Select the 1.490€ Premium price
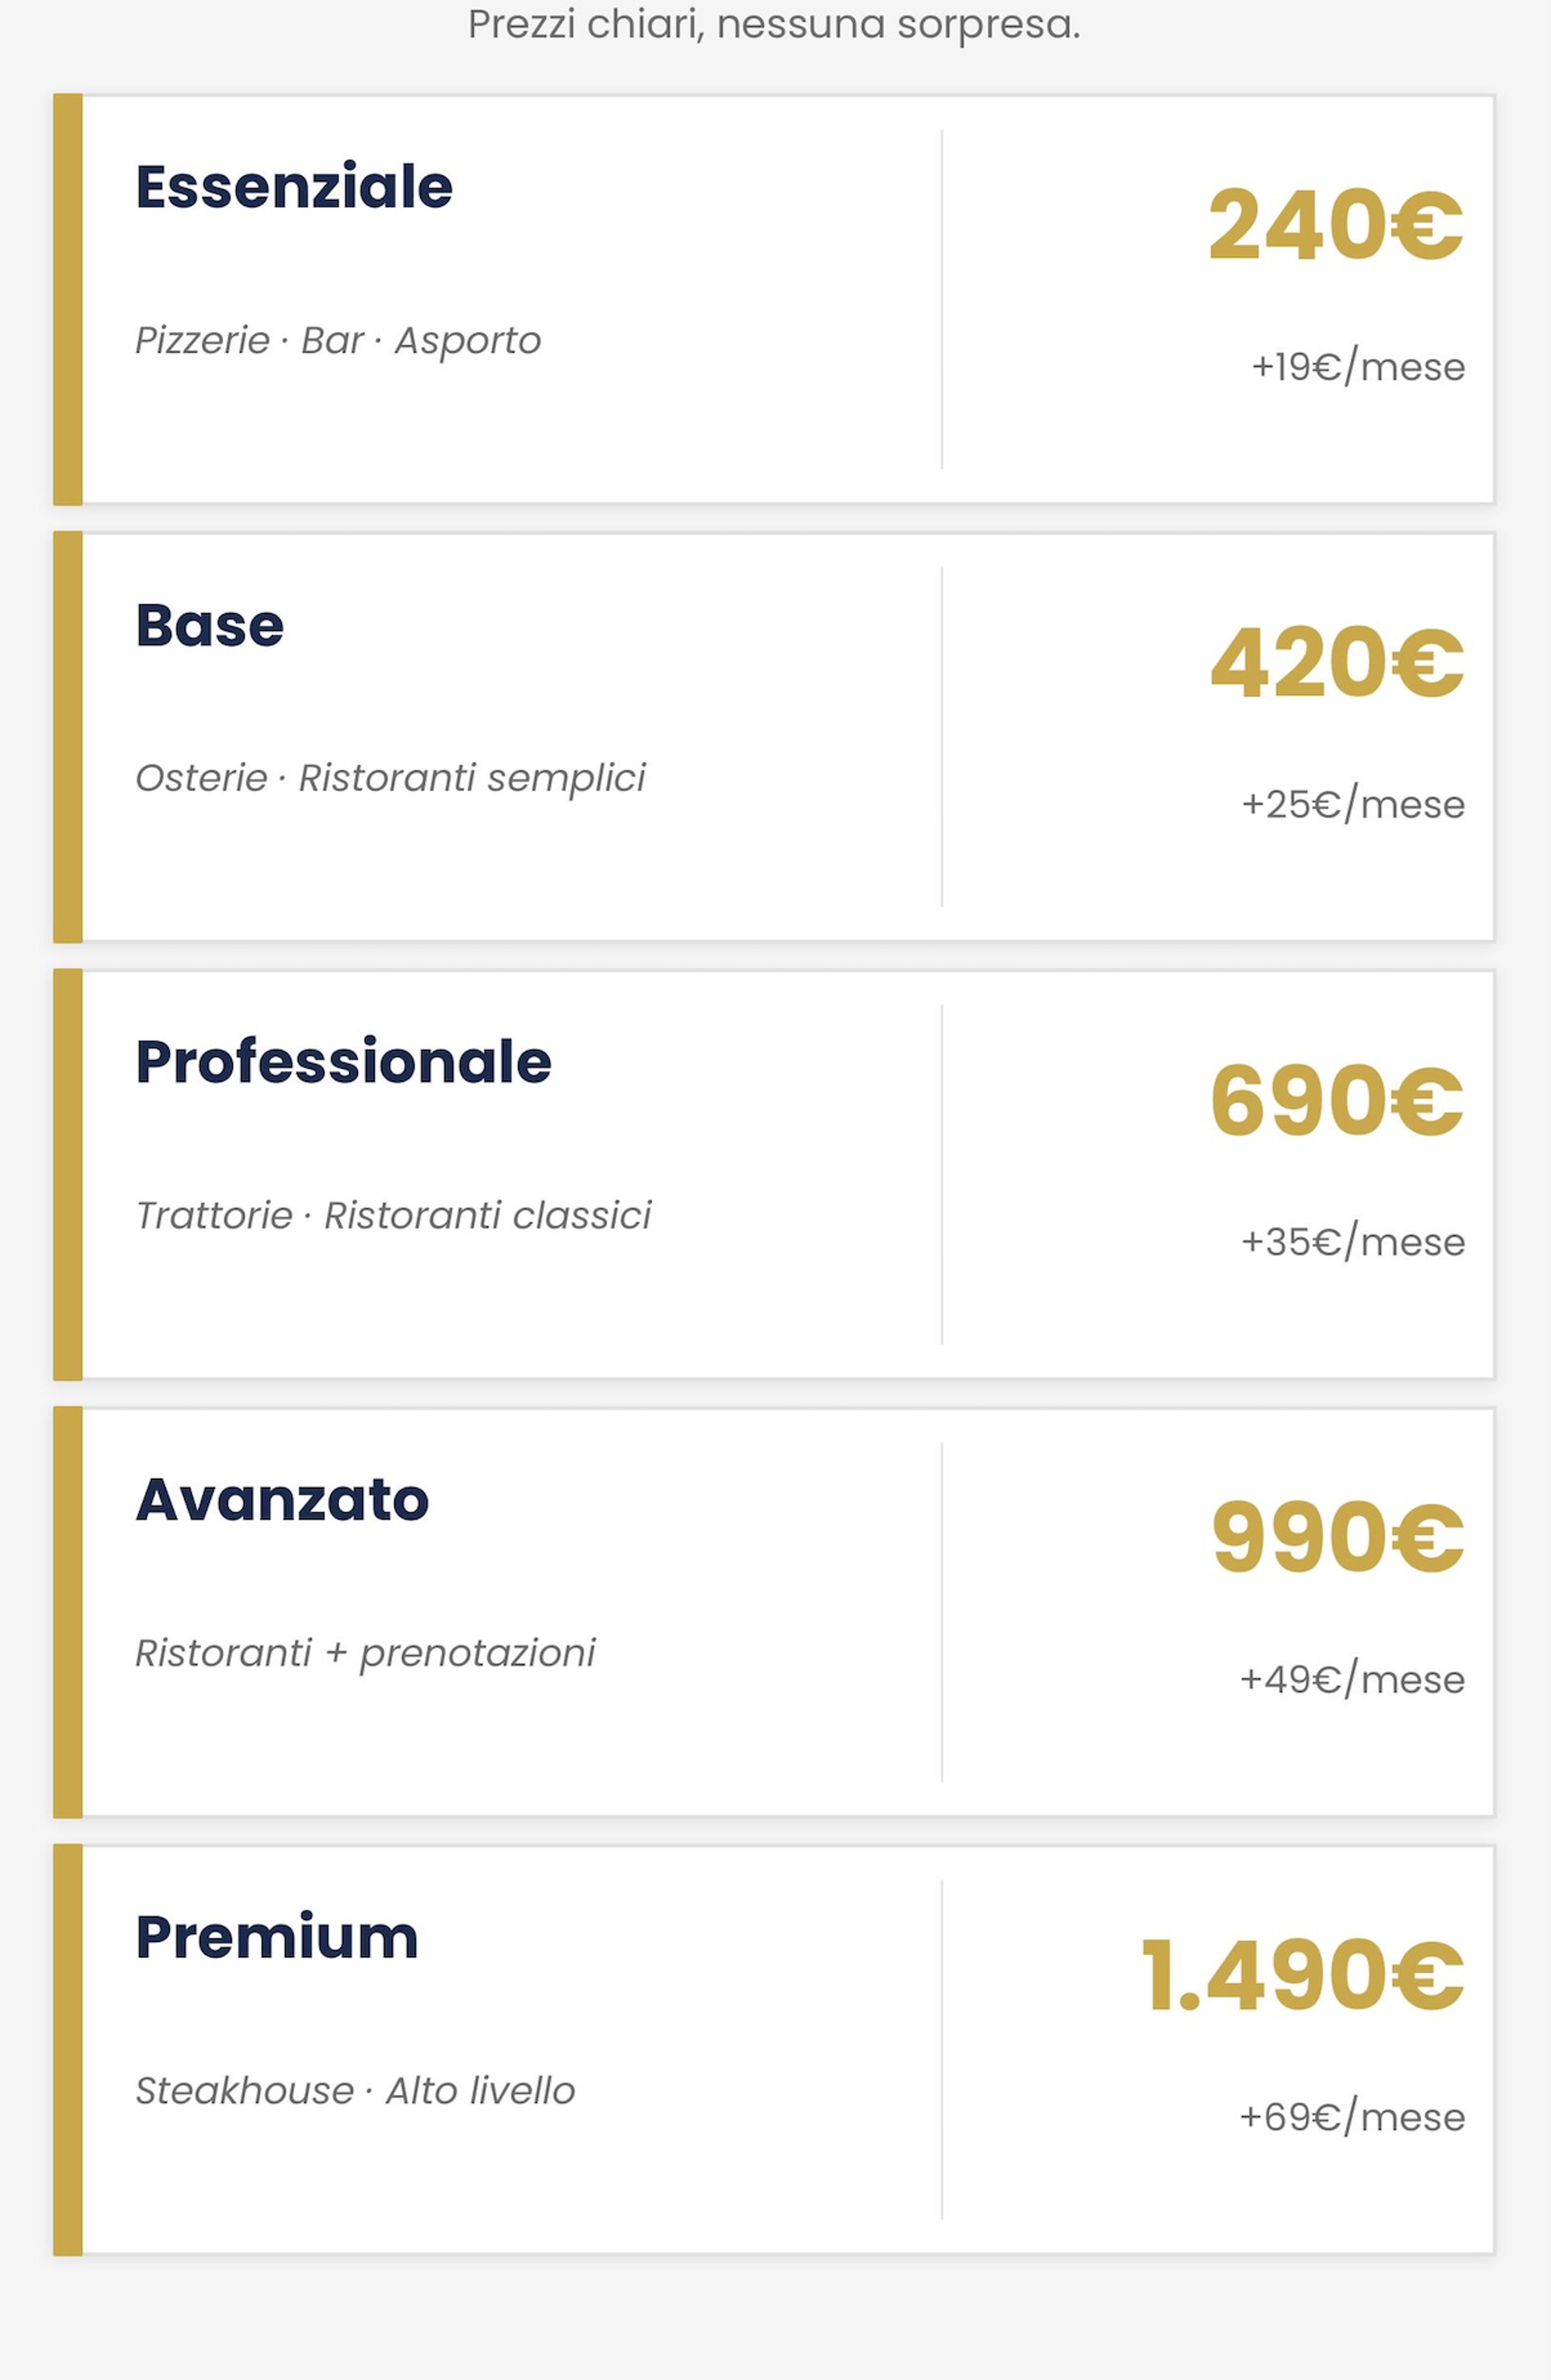The height and width of the screenshot is (2380, 1551). [x=1302, y=1975]
